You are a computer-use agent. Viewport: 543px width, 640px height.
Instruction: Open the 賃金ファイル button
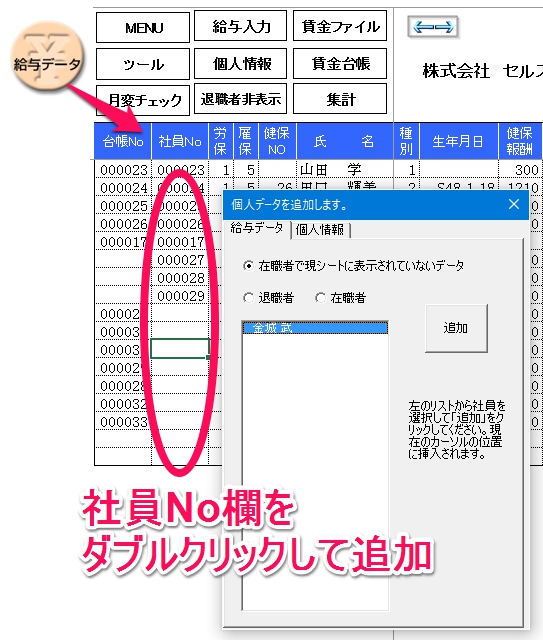point(340,26)
